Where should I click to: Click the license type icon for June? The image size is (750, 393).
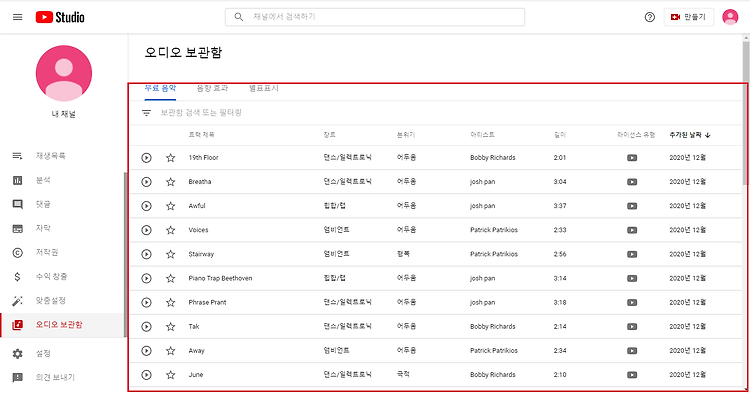(x=632, y=375)
